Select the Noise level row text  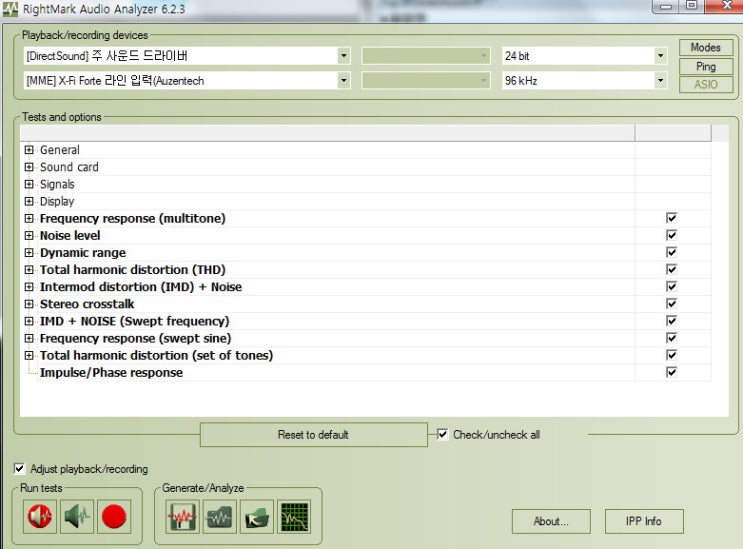pyautogui.click(x=70, y=235)
